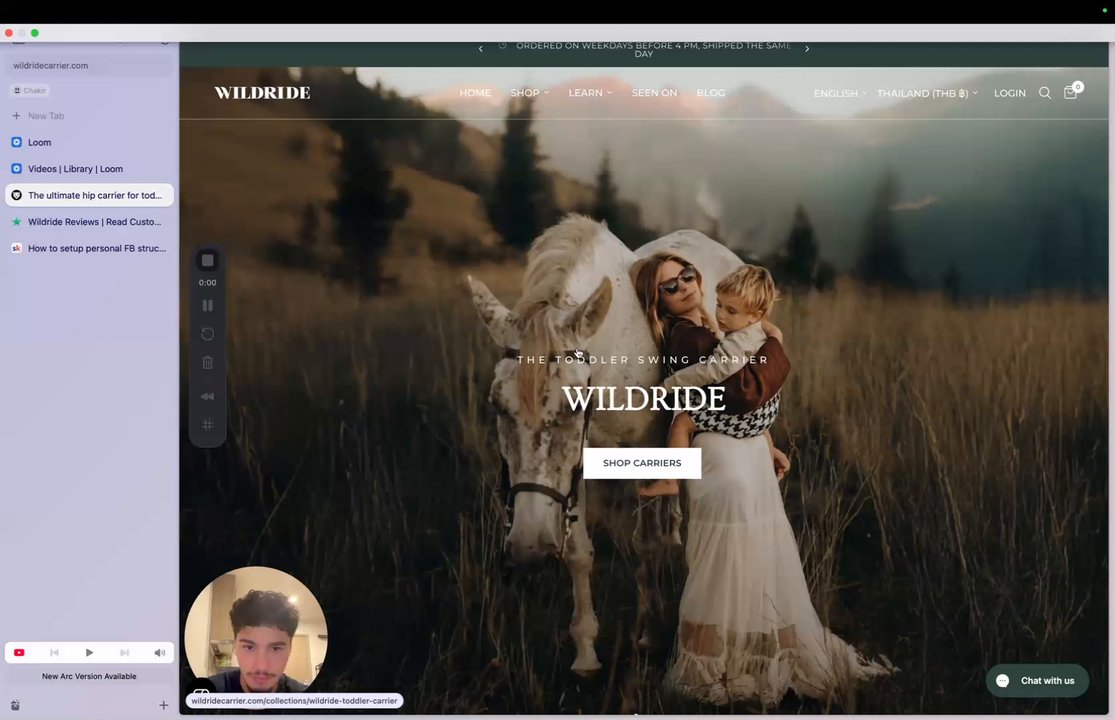This screenshot has width=1115, height=720.
Task: Click New Arc Version Available notice
Action: [x=89, y=677]
